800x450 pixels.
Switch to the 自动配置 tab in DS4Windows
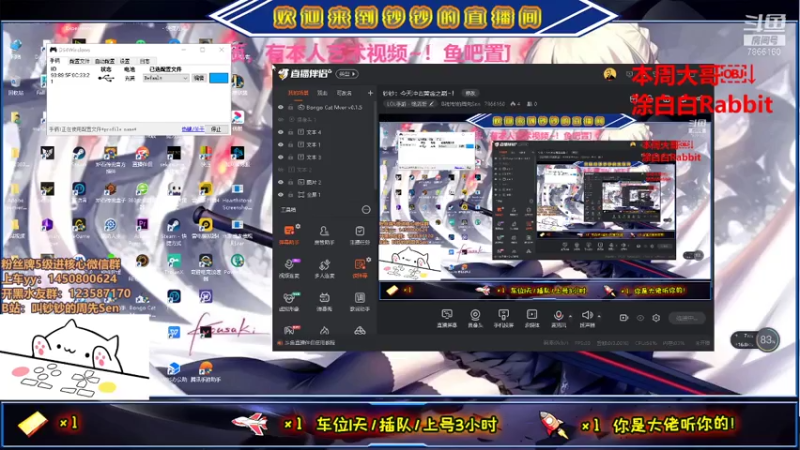coord(105,61)
